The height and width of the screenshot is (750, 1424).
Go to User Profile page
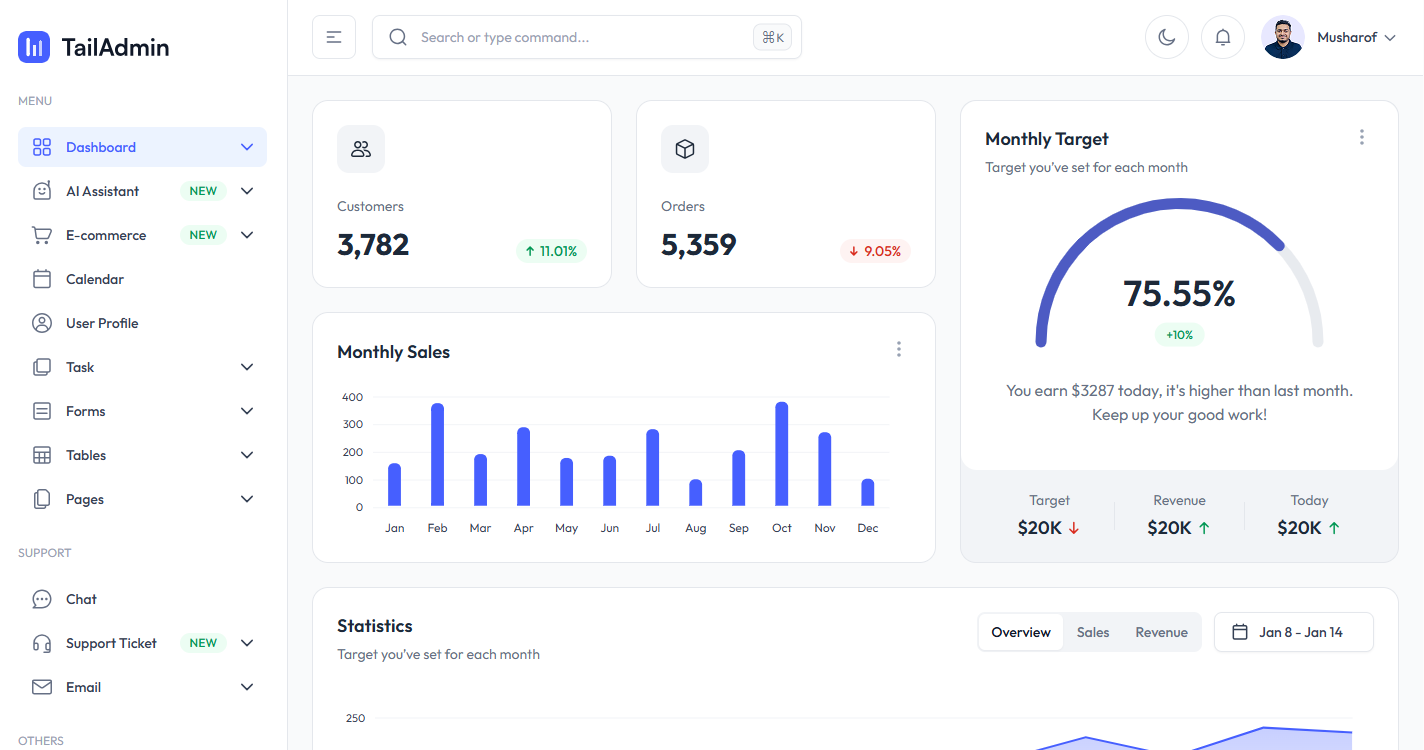(101, 323)
